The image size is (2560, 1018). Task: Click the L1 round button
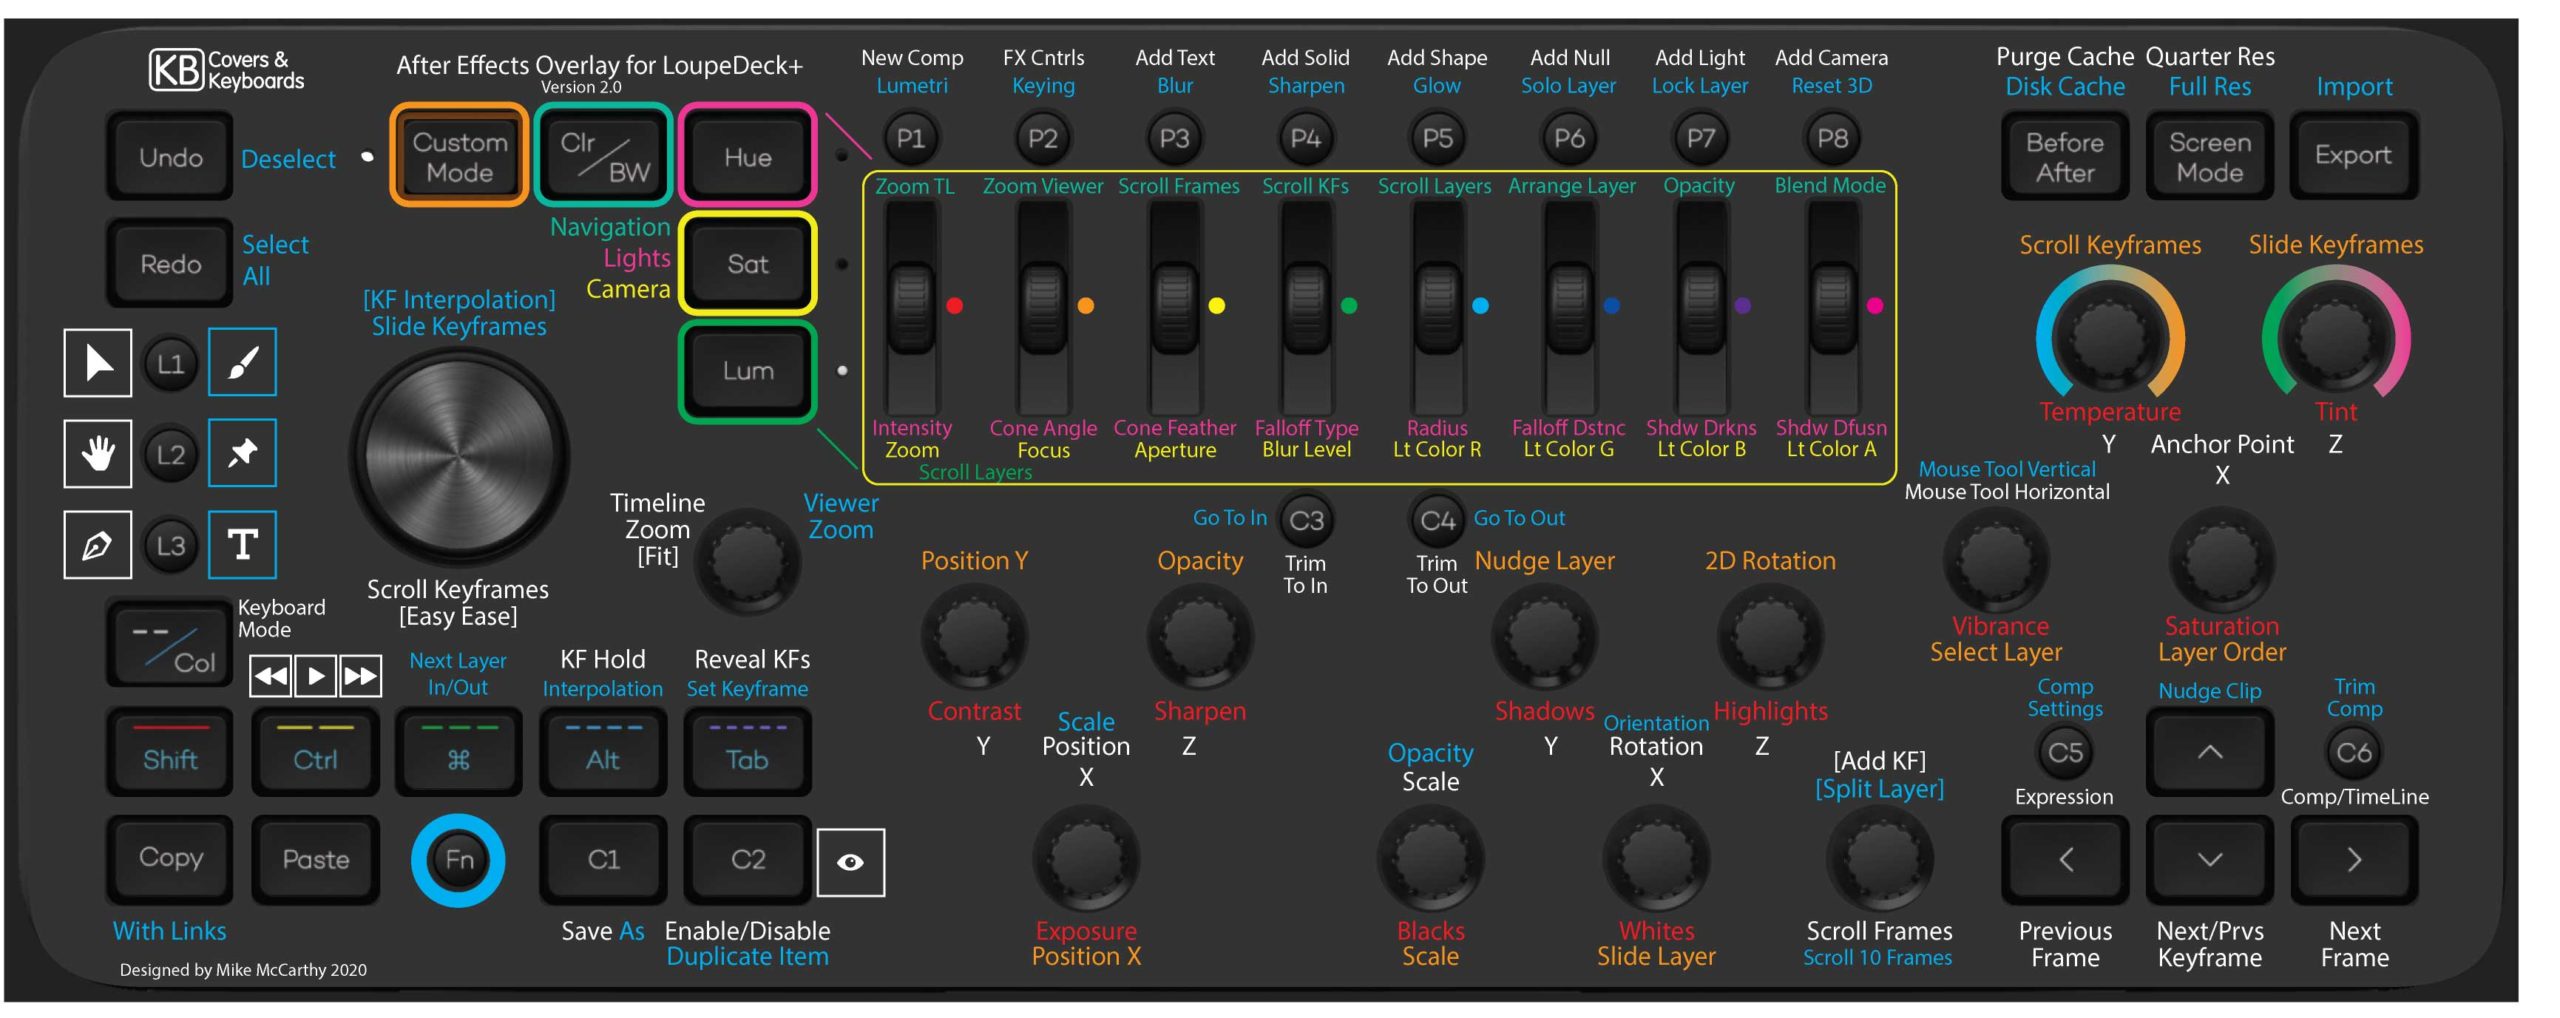(x=170, y=363)
